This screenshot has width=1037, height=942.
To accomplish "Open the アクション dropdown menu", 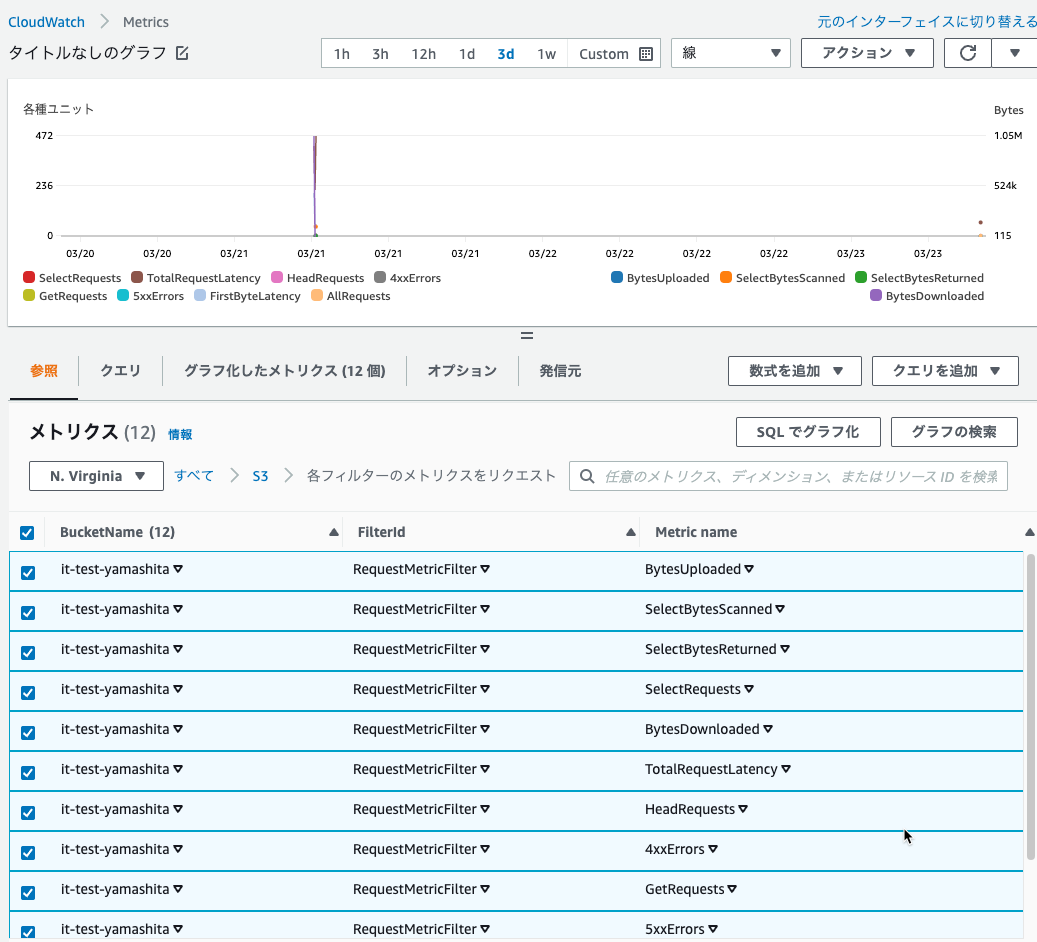I will [867, 53].
